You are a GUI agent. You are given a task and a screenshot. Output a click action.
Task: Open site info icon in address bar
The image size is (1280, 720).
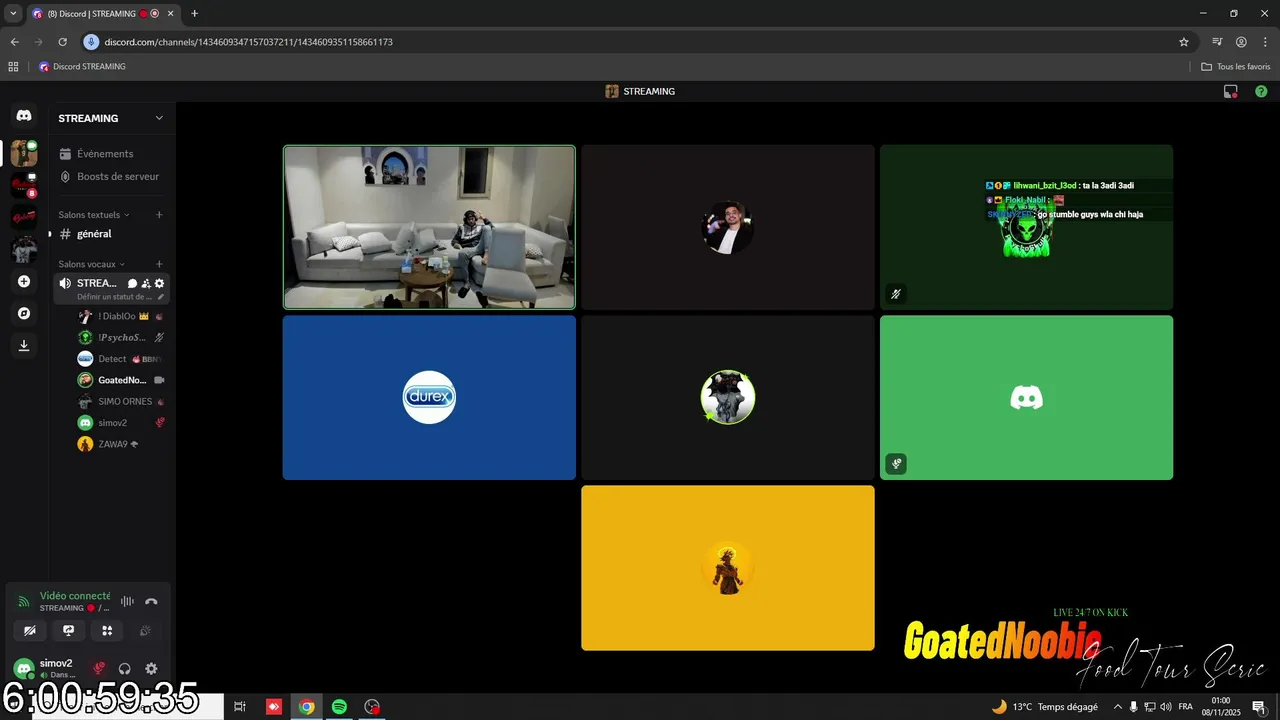point(91,42)
